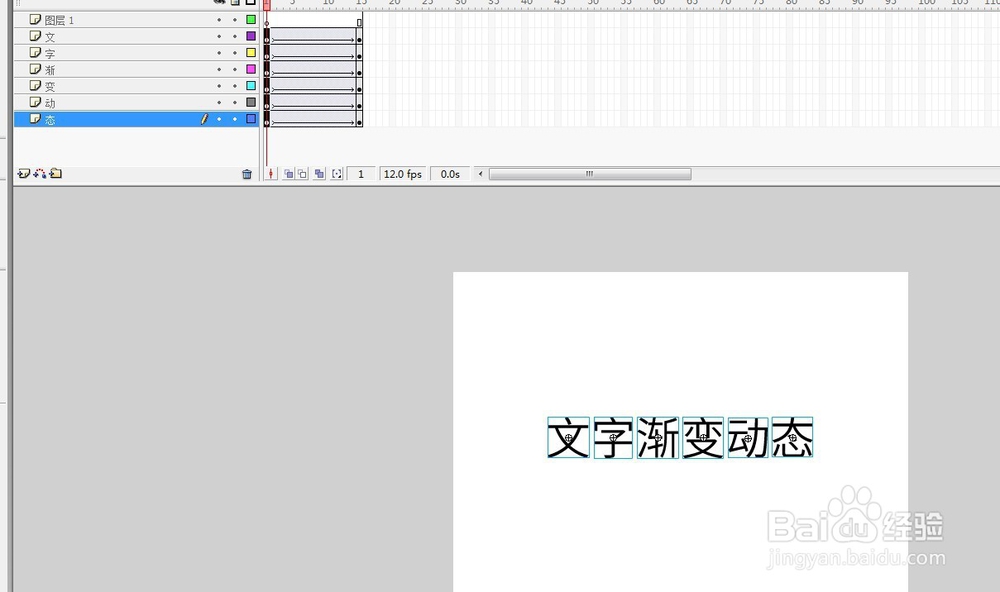Click the elapsed time 0.0s display
The image size is (1000, 592).
point(450,173)
